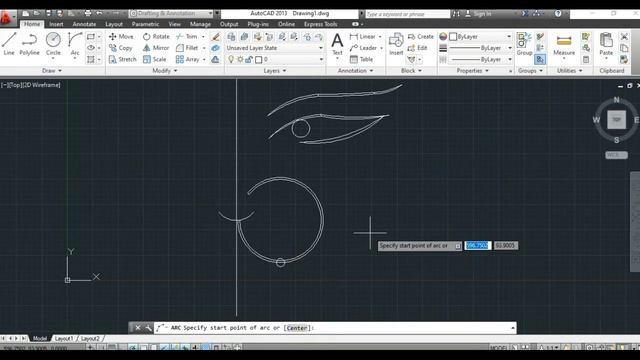This screenshot has width=640, height=360.
Task: Toggle layer 0 lock icon
Action: [249, 59]
